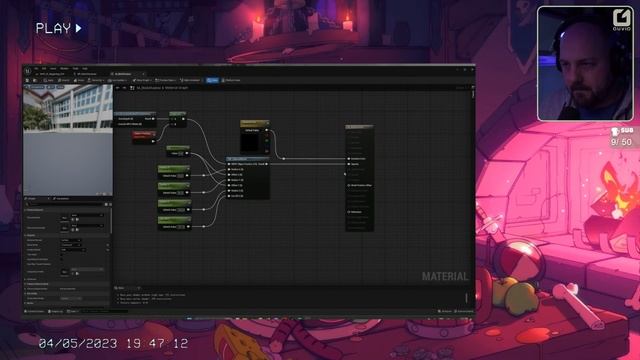Click the Details settings gear icon
Viewport: 640px width, 360px height.
110,204
